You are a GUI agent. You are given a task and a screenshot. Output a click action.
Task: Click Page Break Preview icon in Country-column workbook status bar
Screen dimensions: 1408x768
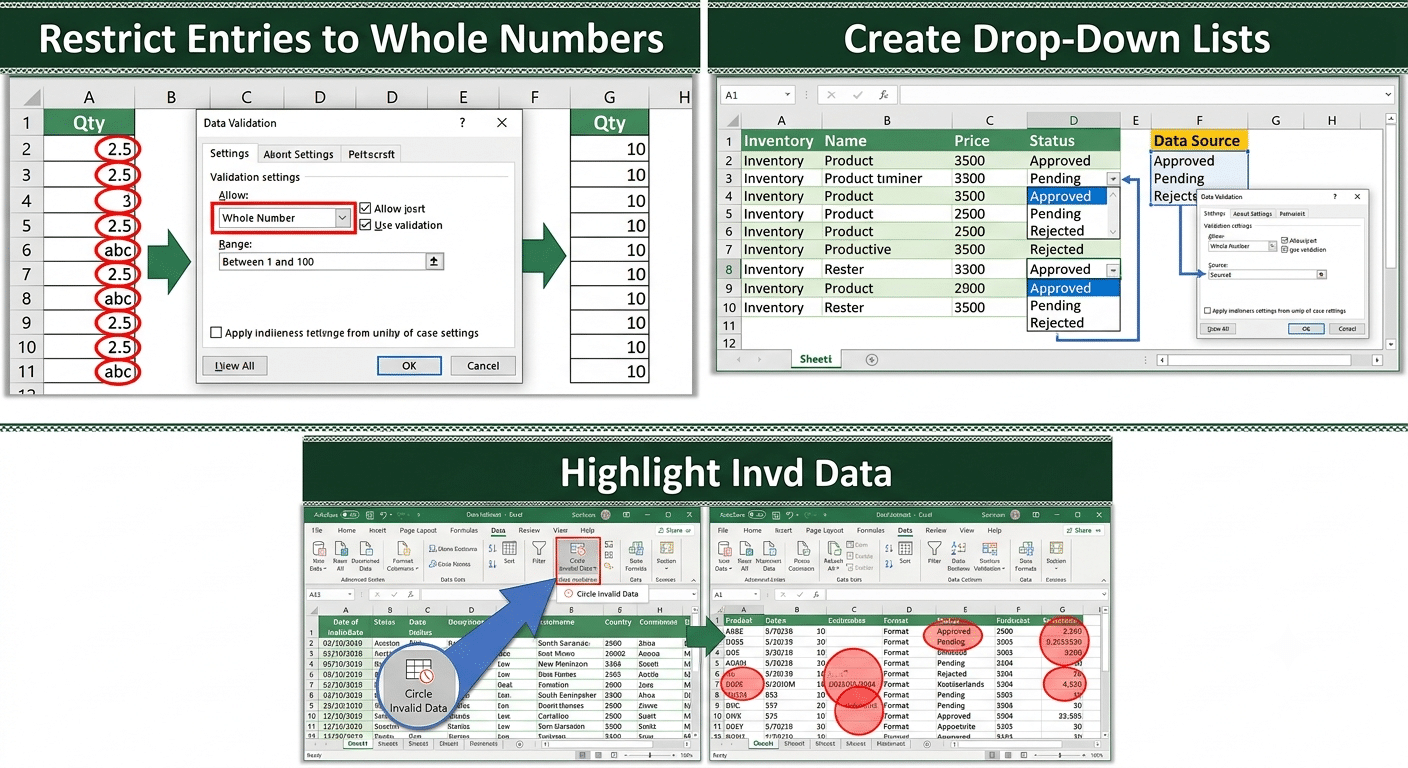click(x=614, y=755)
